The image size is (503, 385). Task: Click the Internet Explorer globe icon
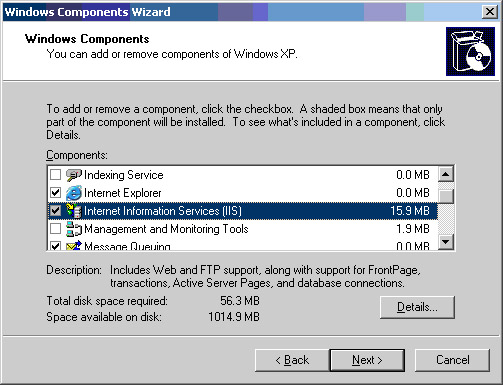(x=74, y=193)
